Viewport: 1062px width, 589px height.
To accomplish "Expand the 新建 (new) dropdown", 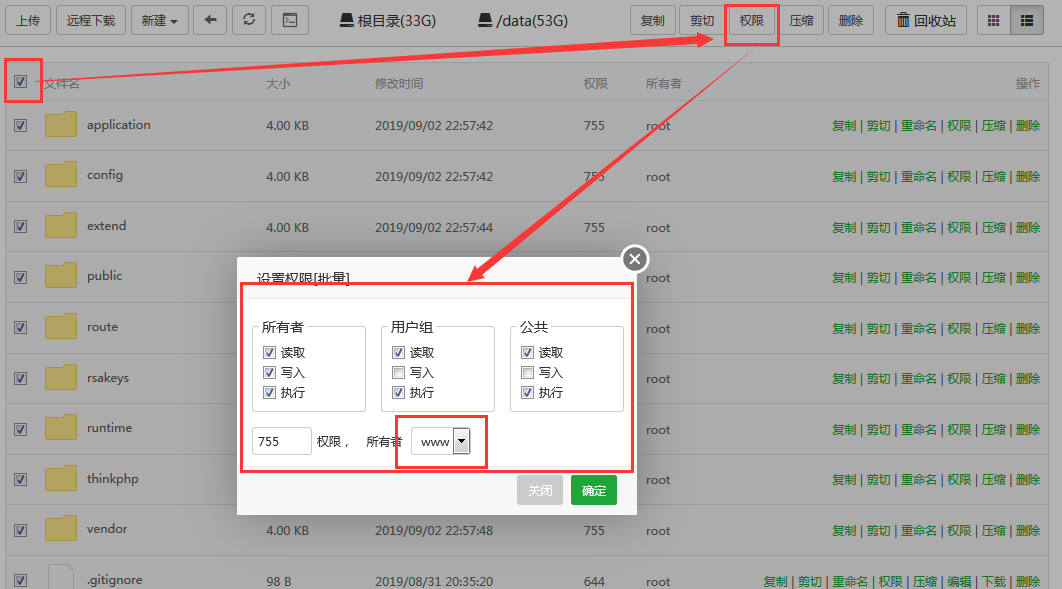I will 159,20.
